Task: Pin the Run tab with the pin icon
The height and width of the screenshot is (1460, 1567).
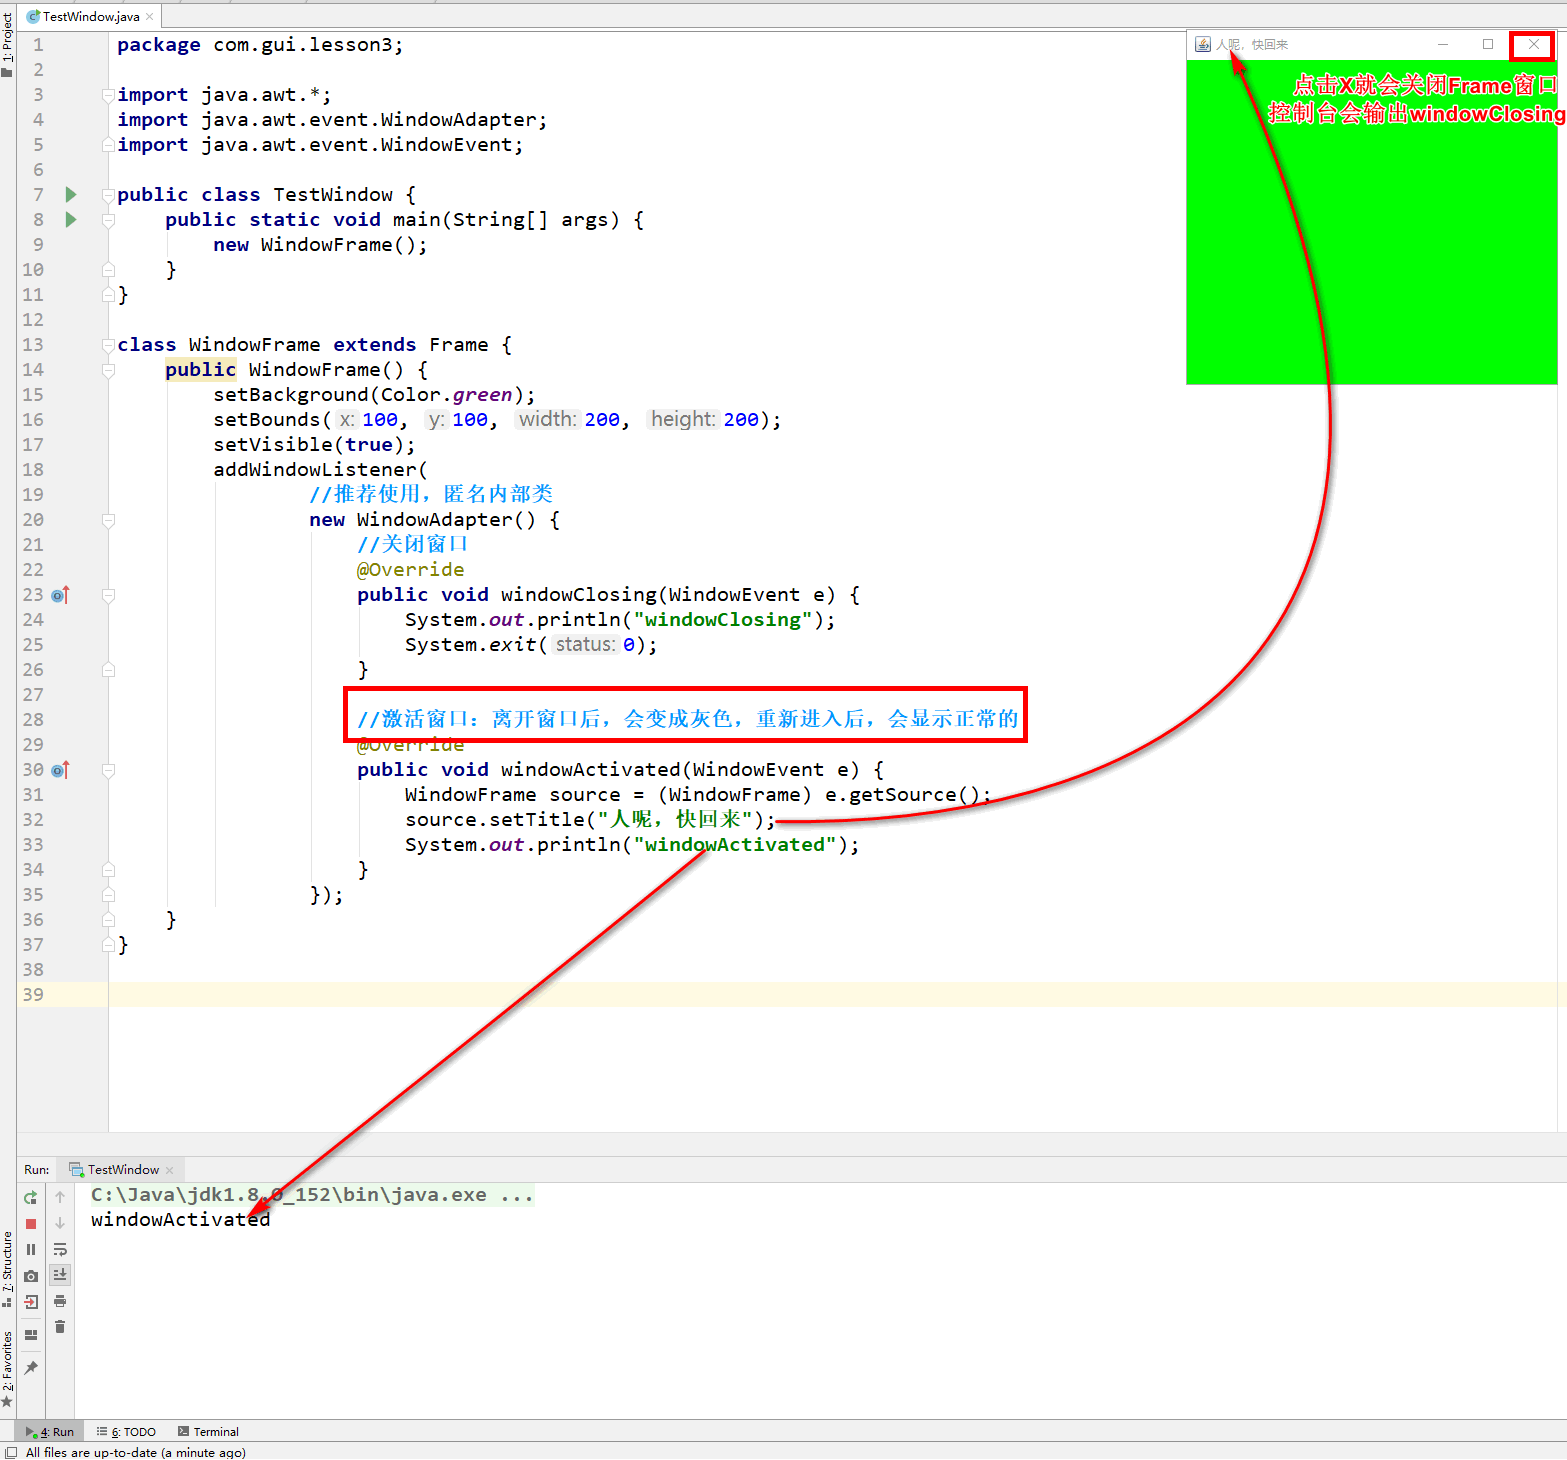Action: 31,1367
